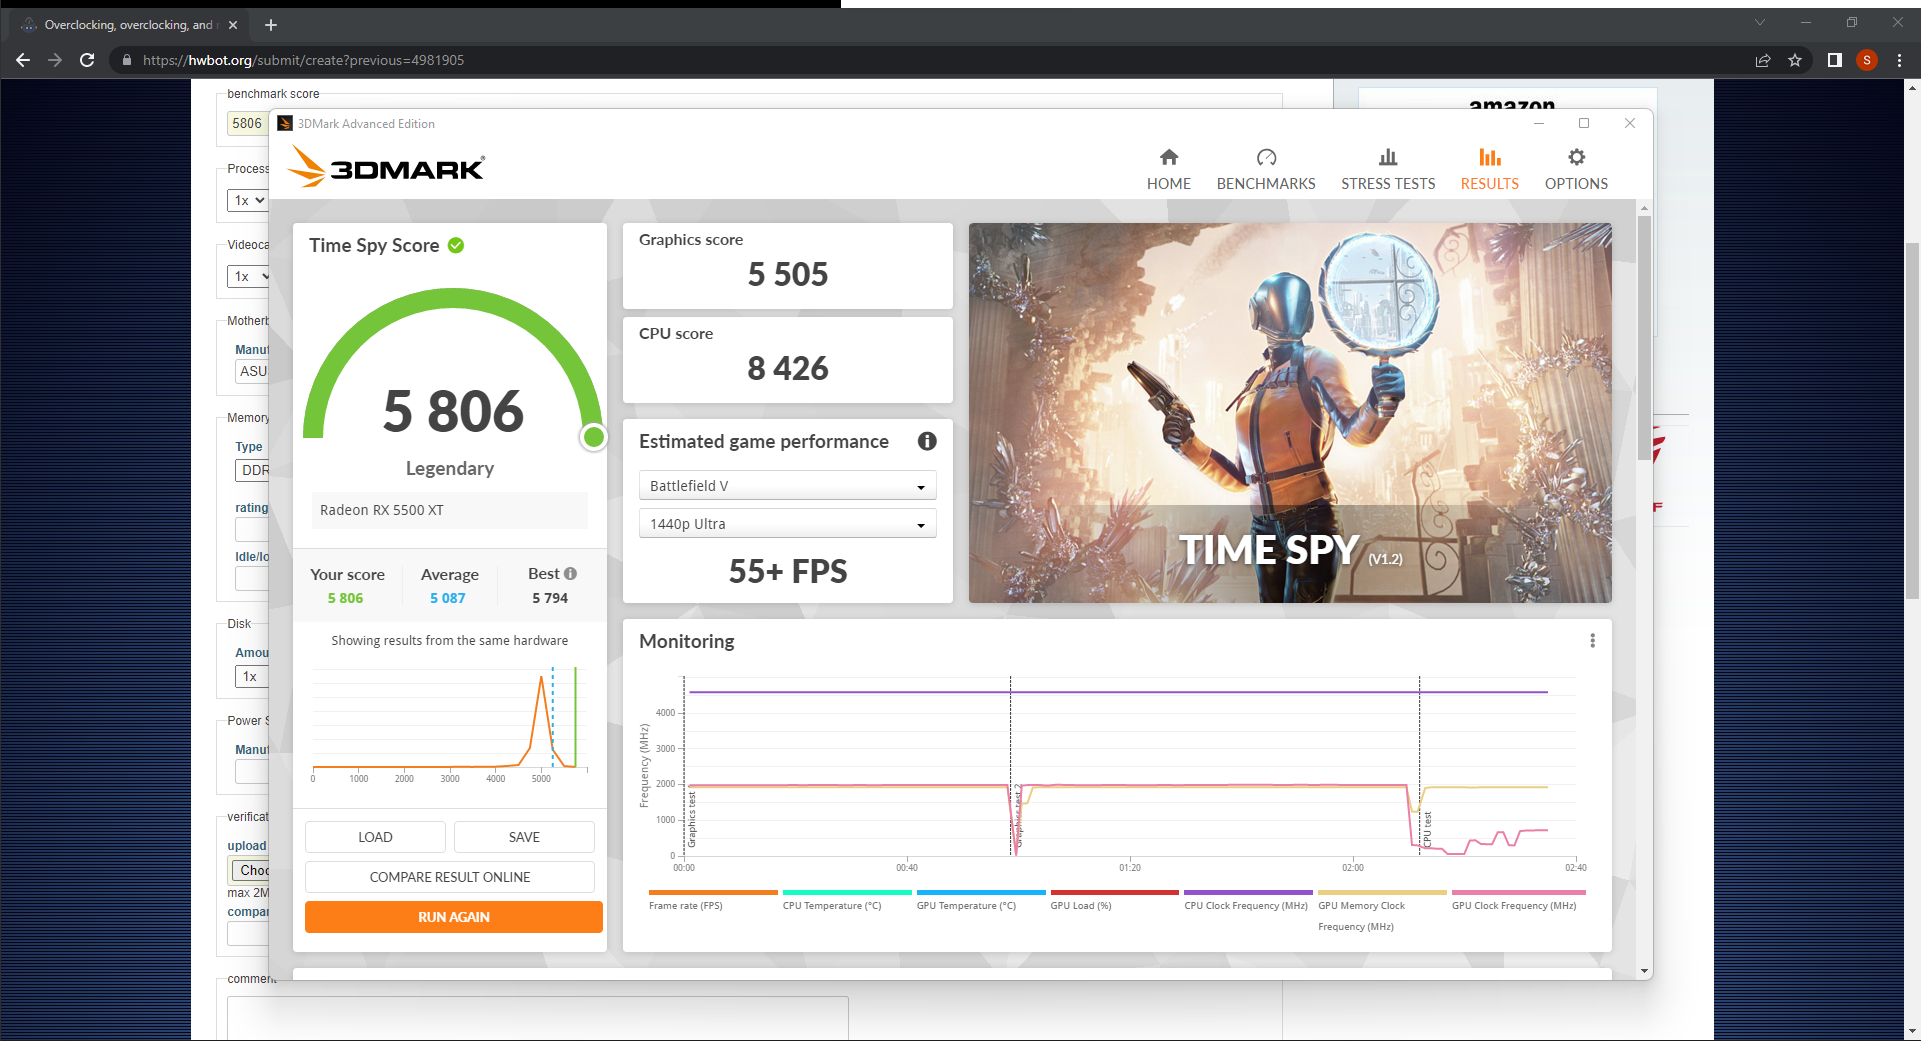Image resolution: width=1921 pixels, height=1041 pixels.
Task: Click the Choose file upload button on hwbot
Action: click(x=249, y=870)
